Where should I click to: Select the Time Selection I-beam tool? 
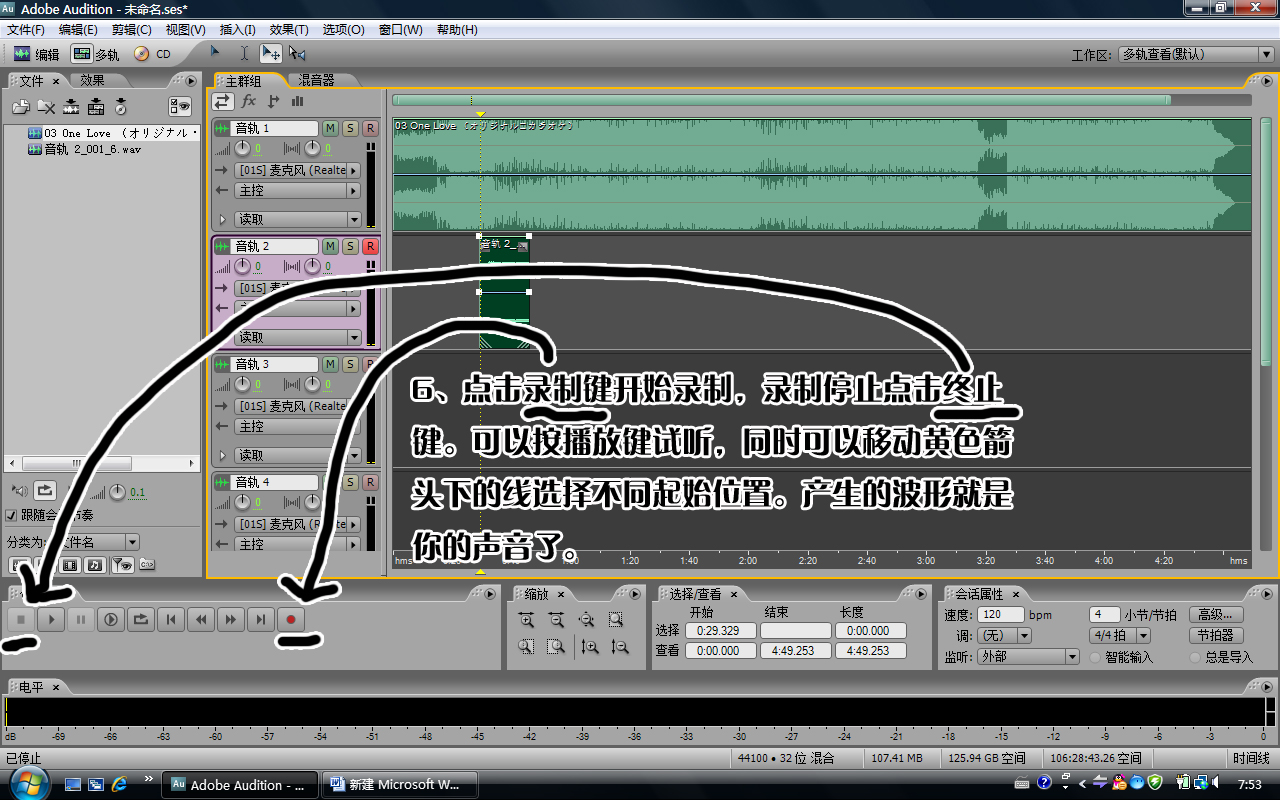click(244, 54)
